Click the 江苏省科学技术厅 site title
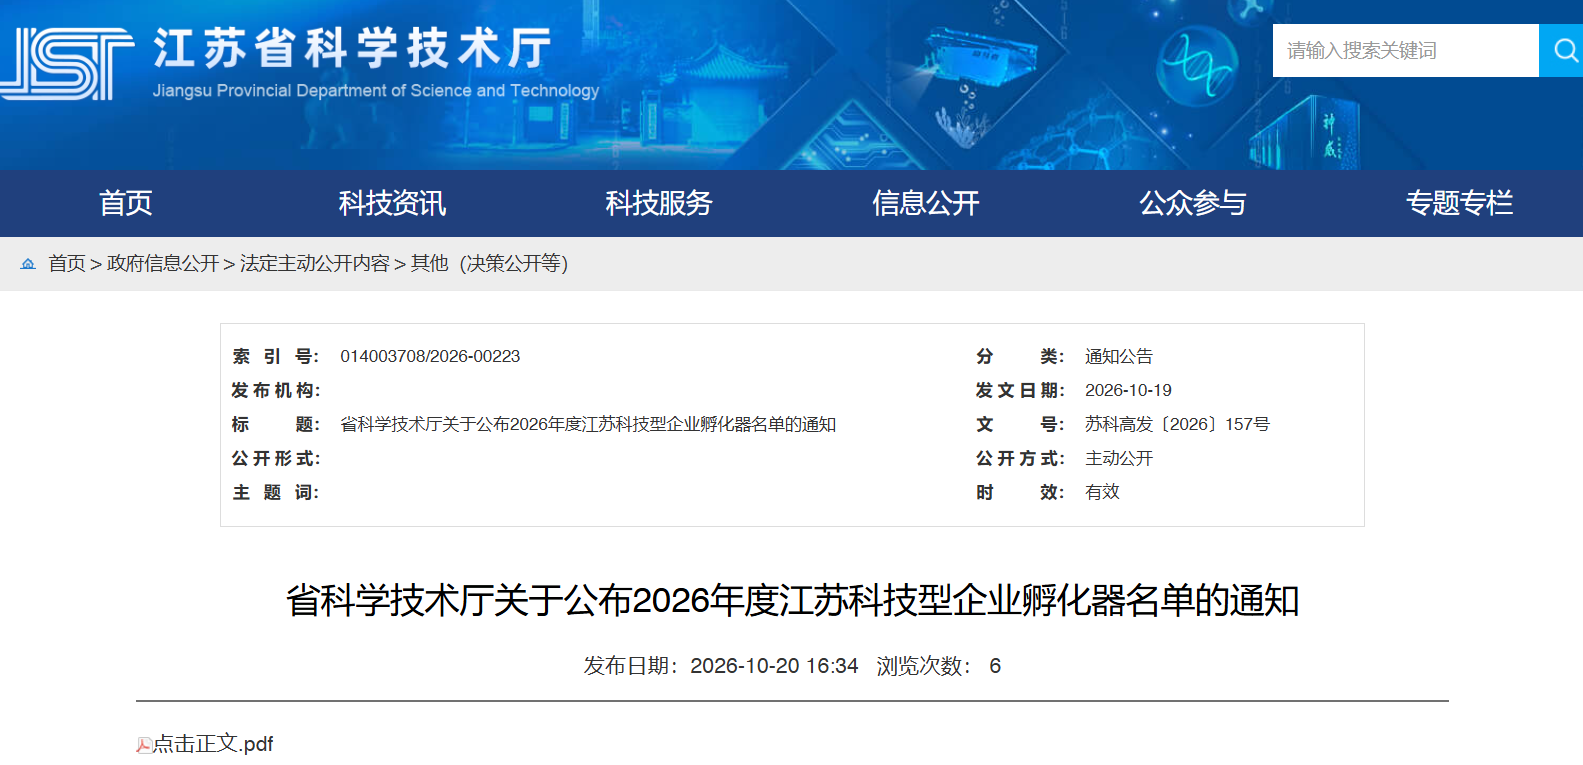The image size is (1583, 765). 352,48
